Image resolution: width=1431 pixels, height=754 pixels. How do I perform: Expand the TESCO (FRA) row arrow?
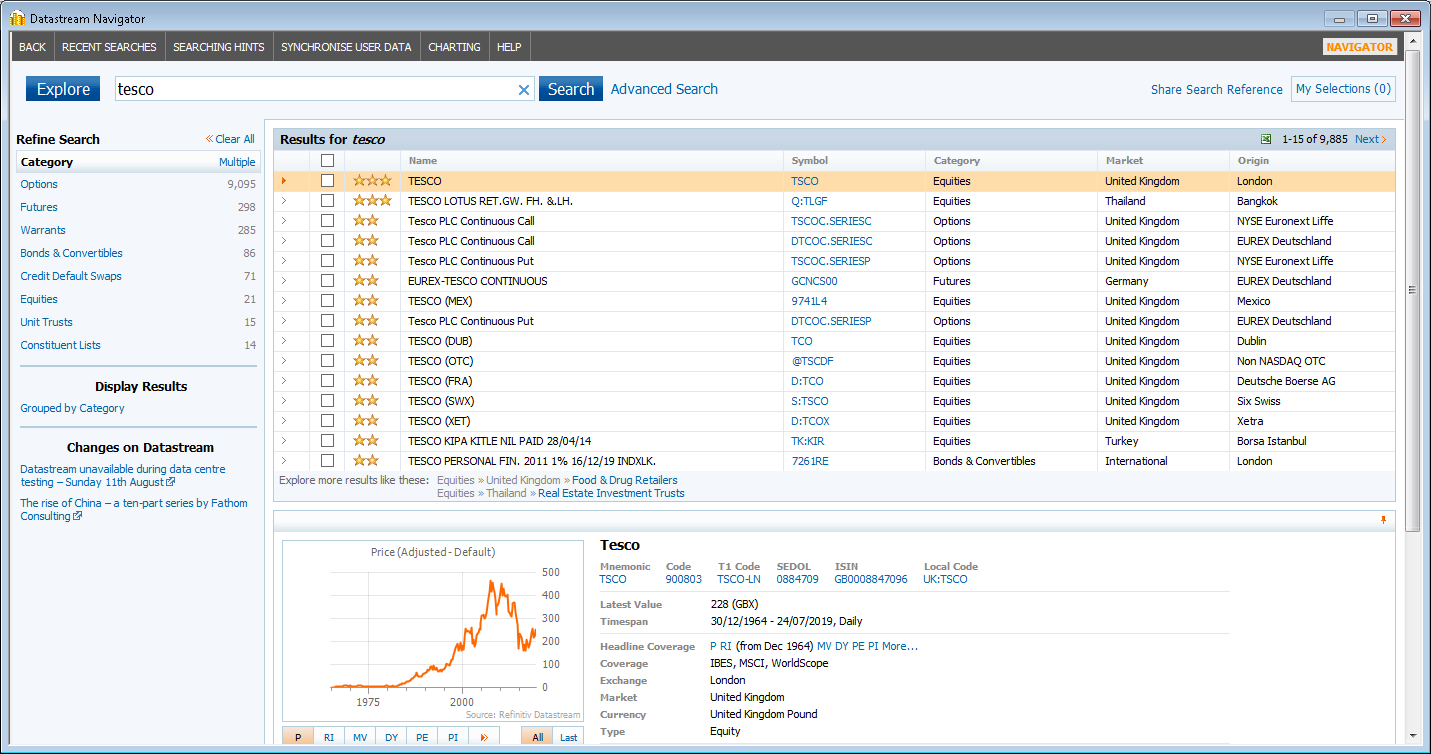point(284,381)
